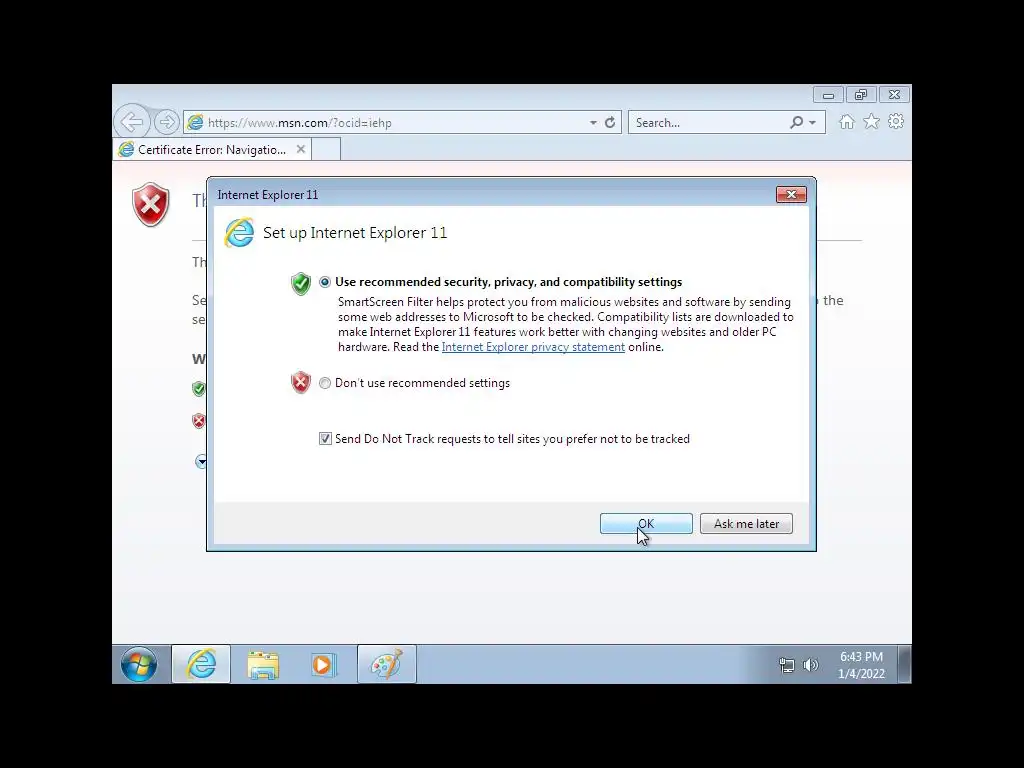Screen dimensions: 1024x768
Task: Close the Certificate Error tab
Action: pyautogui.click(x=300, y=149)
